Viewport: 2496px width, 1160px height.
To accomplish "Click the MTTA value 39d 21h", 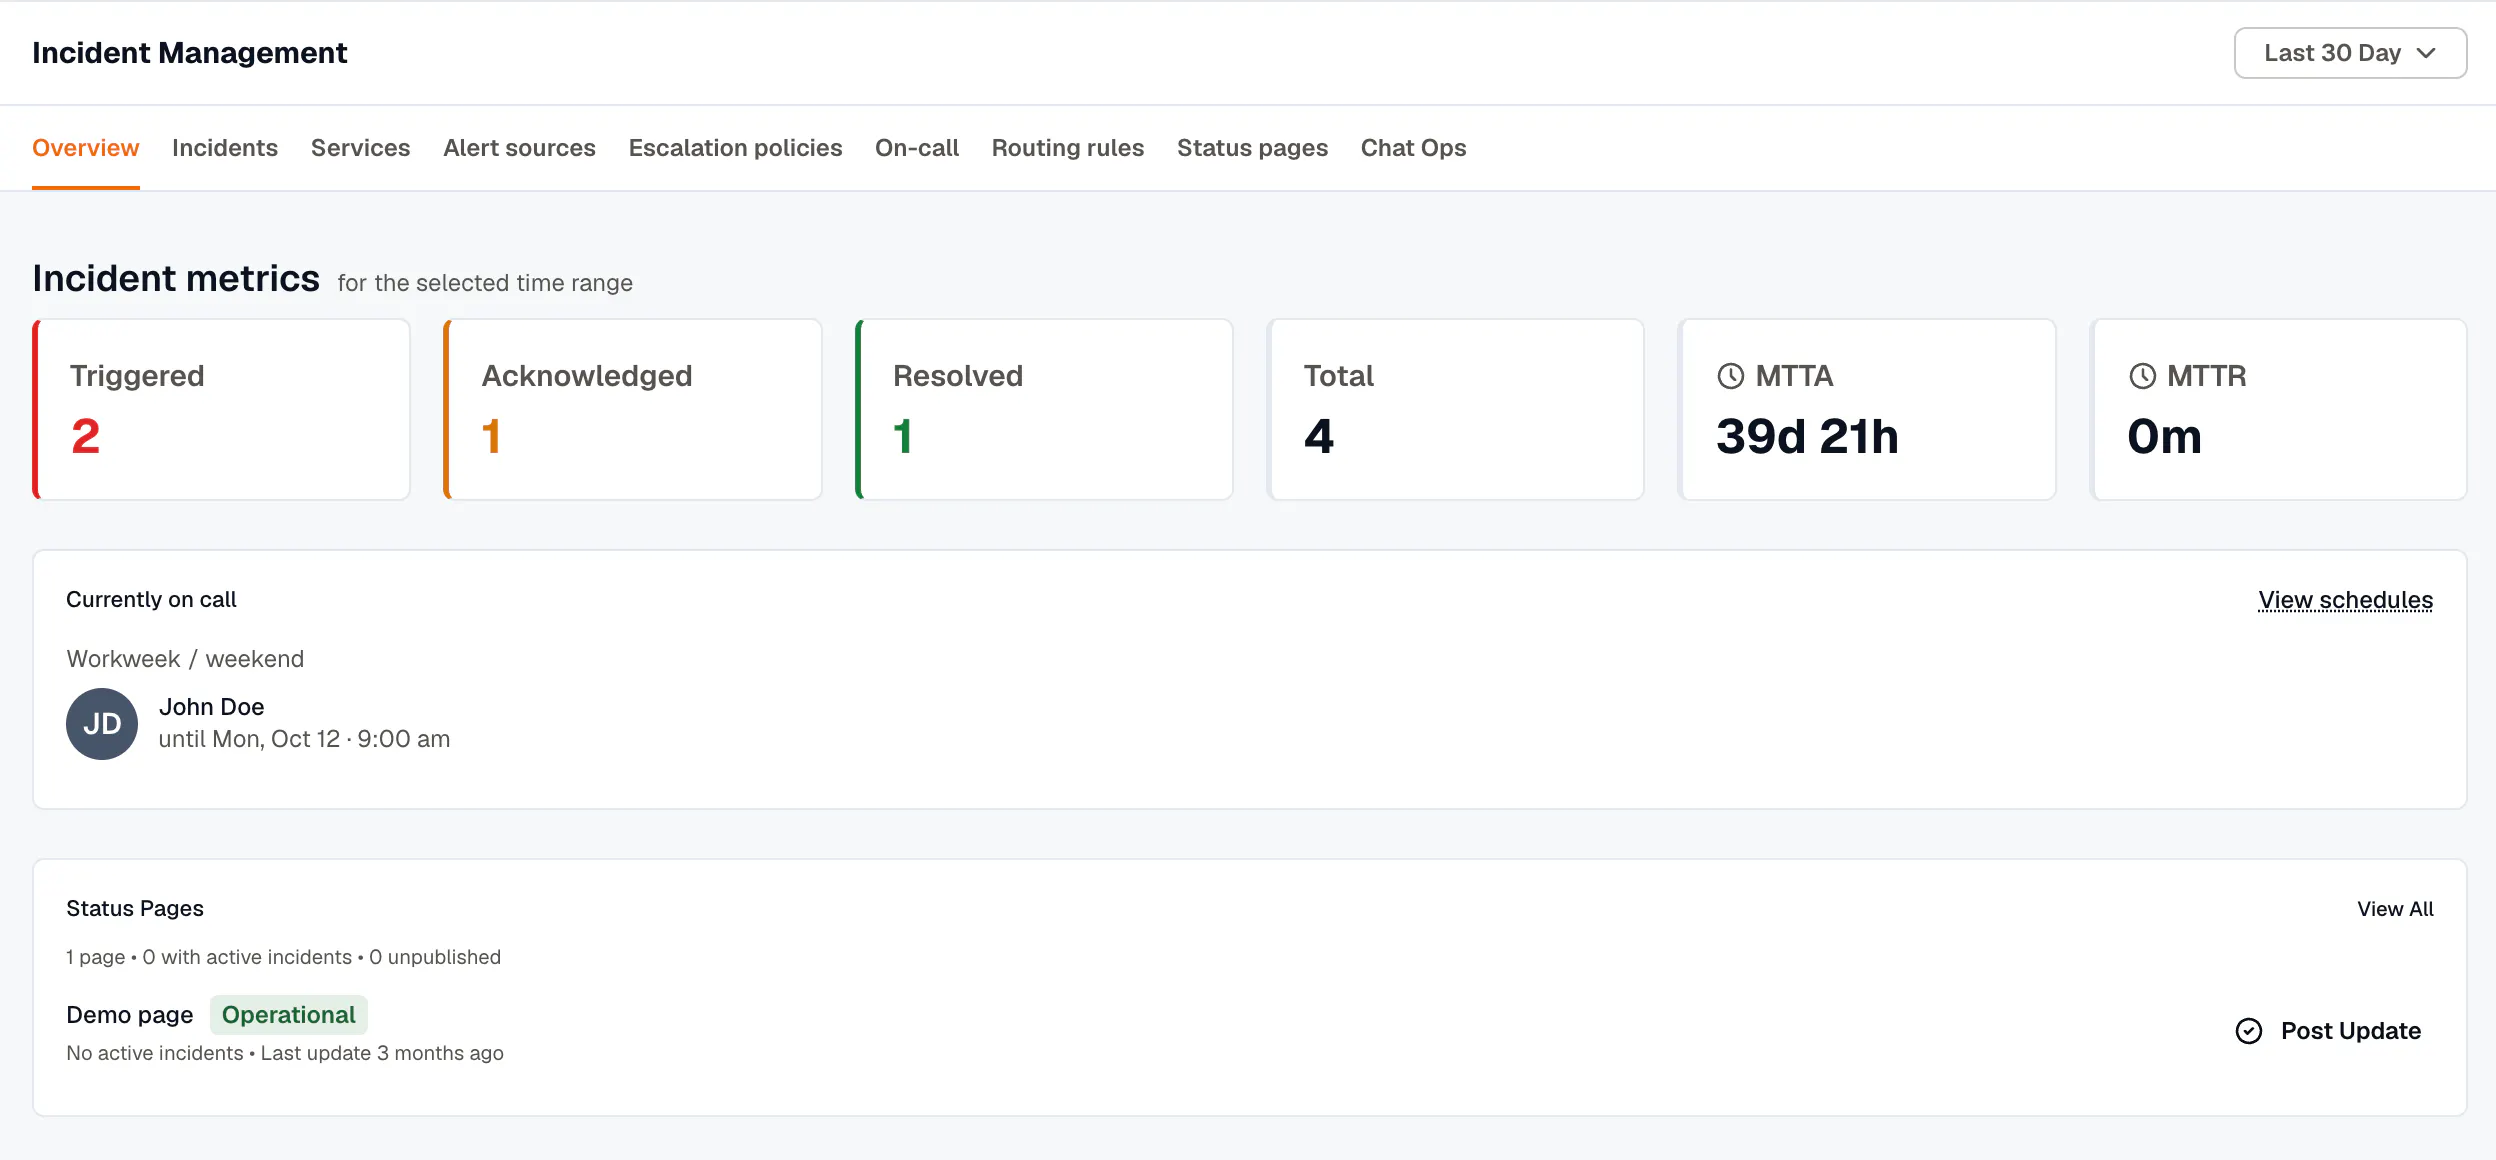I will click(x=1807, y=437).
